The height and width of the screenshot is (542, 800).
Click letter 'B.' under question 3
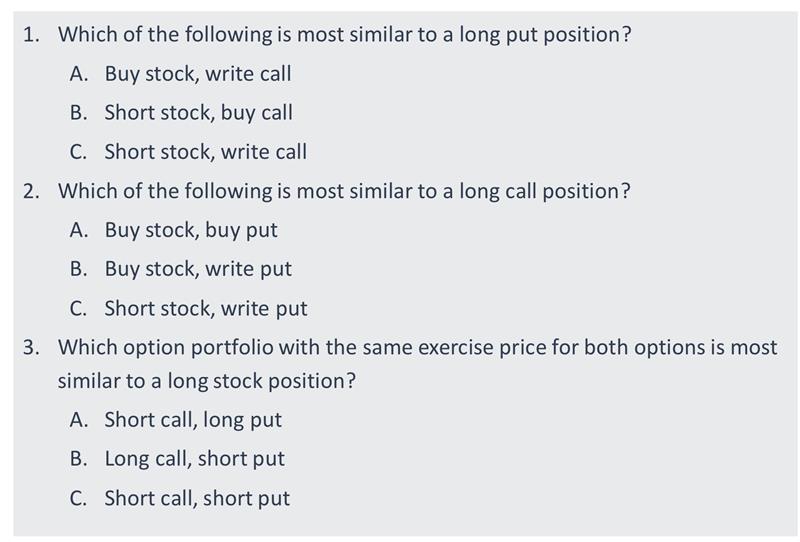coord(79,459)
